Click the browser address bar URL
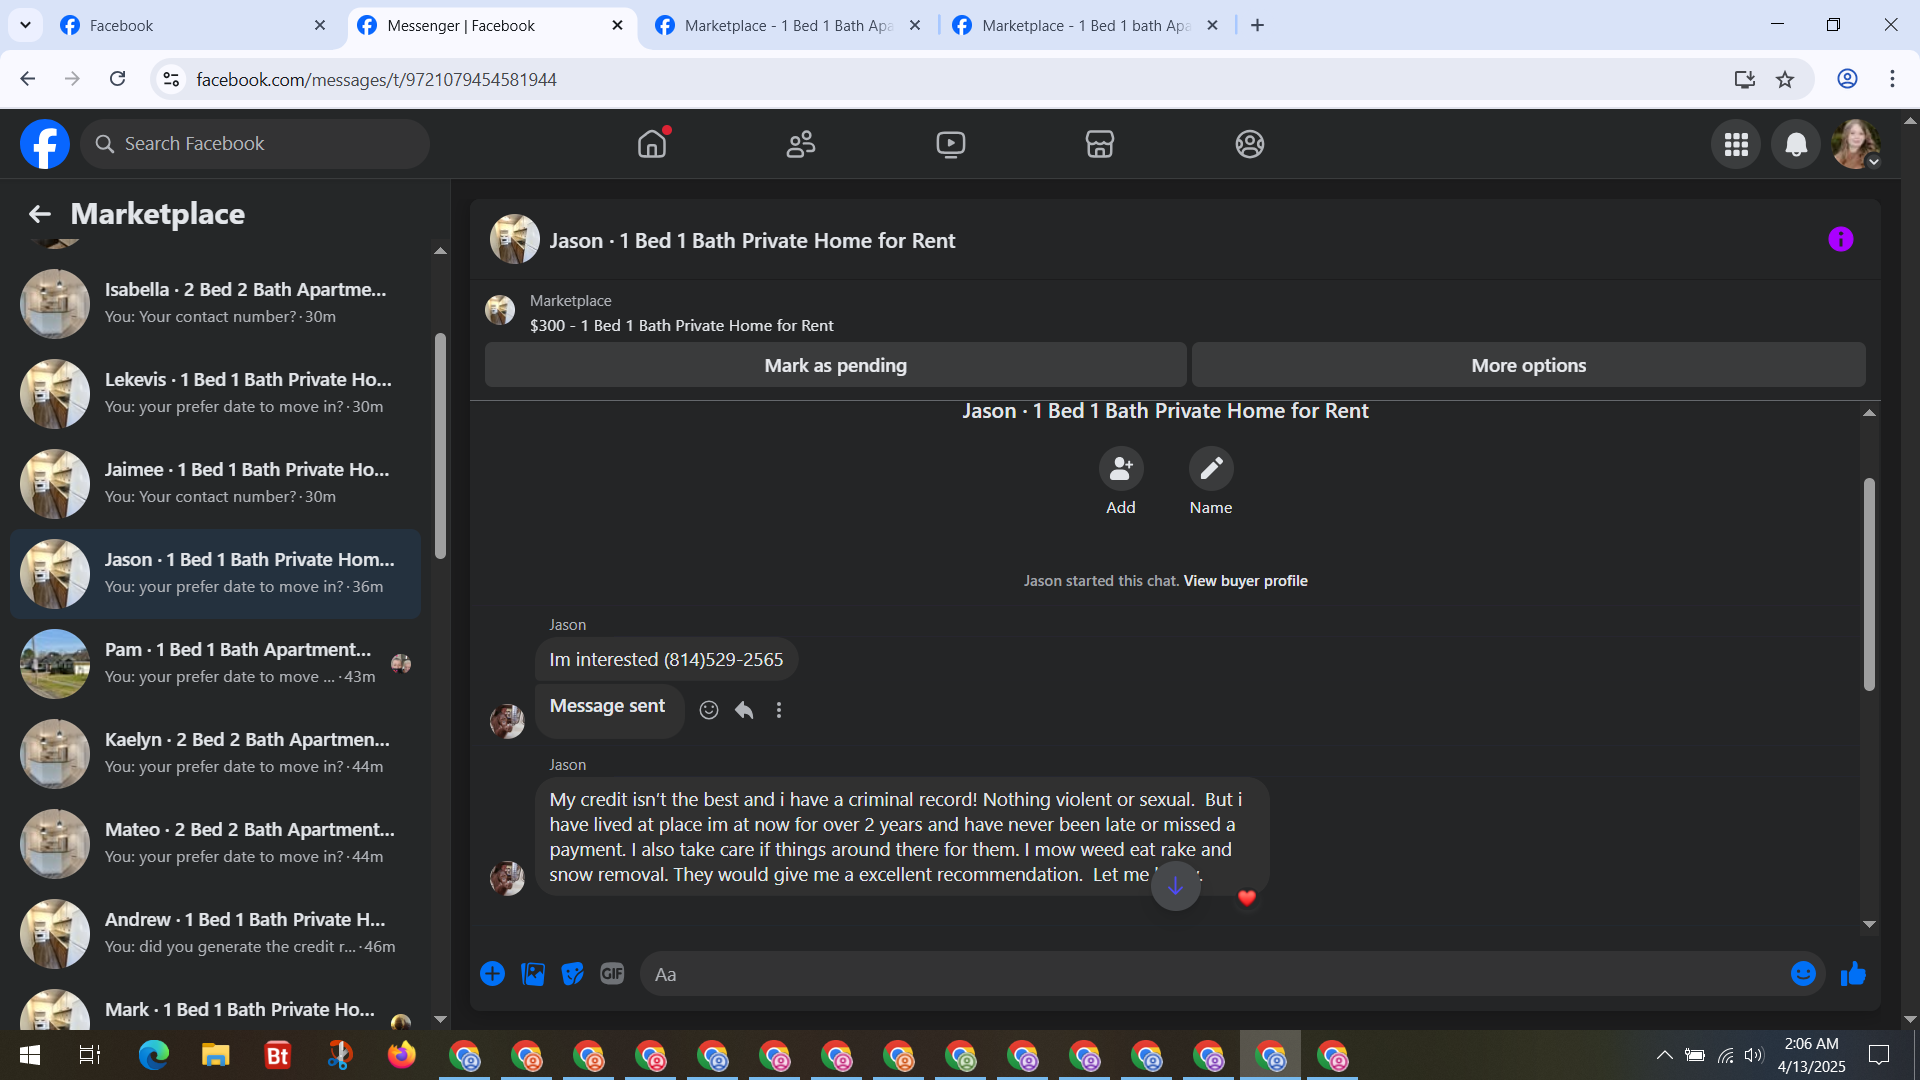This screenshot has width=1920, height=1080. point(376,79)
